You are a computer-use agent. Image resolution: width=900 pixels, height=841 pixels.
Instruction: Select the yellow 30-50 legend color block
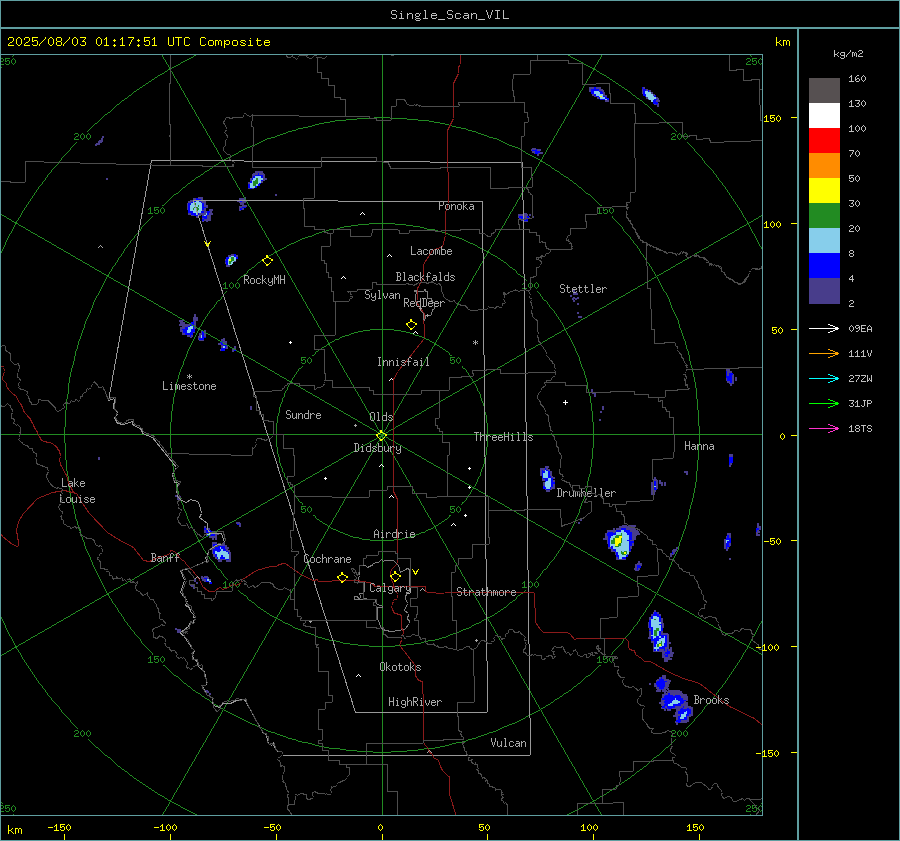point(824,191)
